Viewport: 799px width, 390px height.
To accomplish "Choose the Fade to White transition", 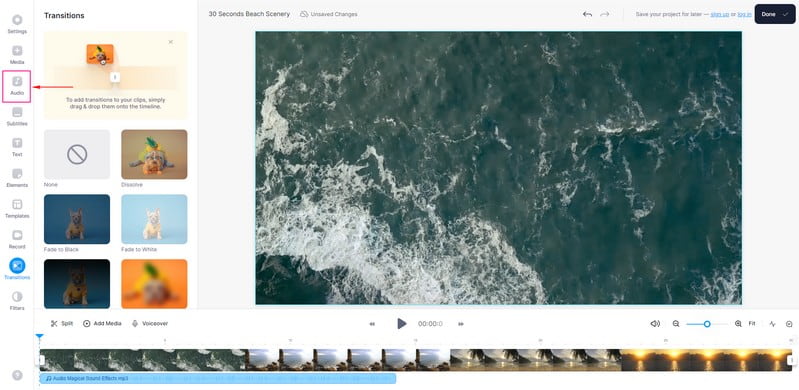I will click(x=154, y=219).
